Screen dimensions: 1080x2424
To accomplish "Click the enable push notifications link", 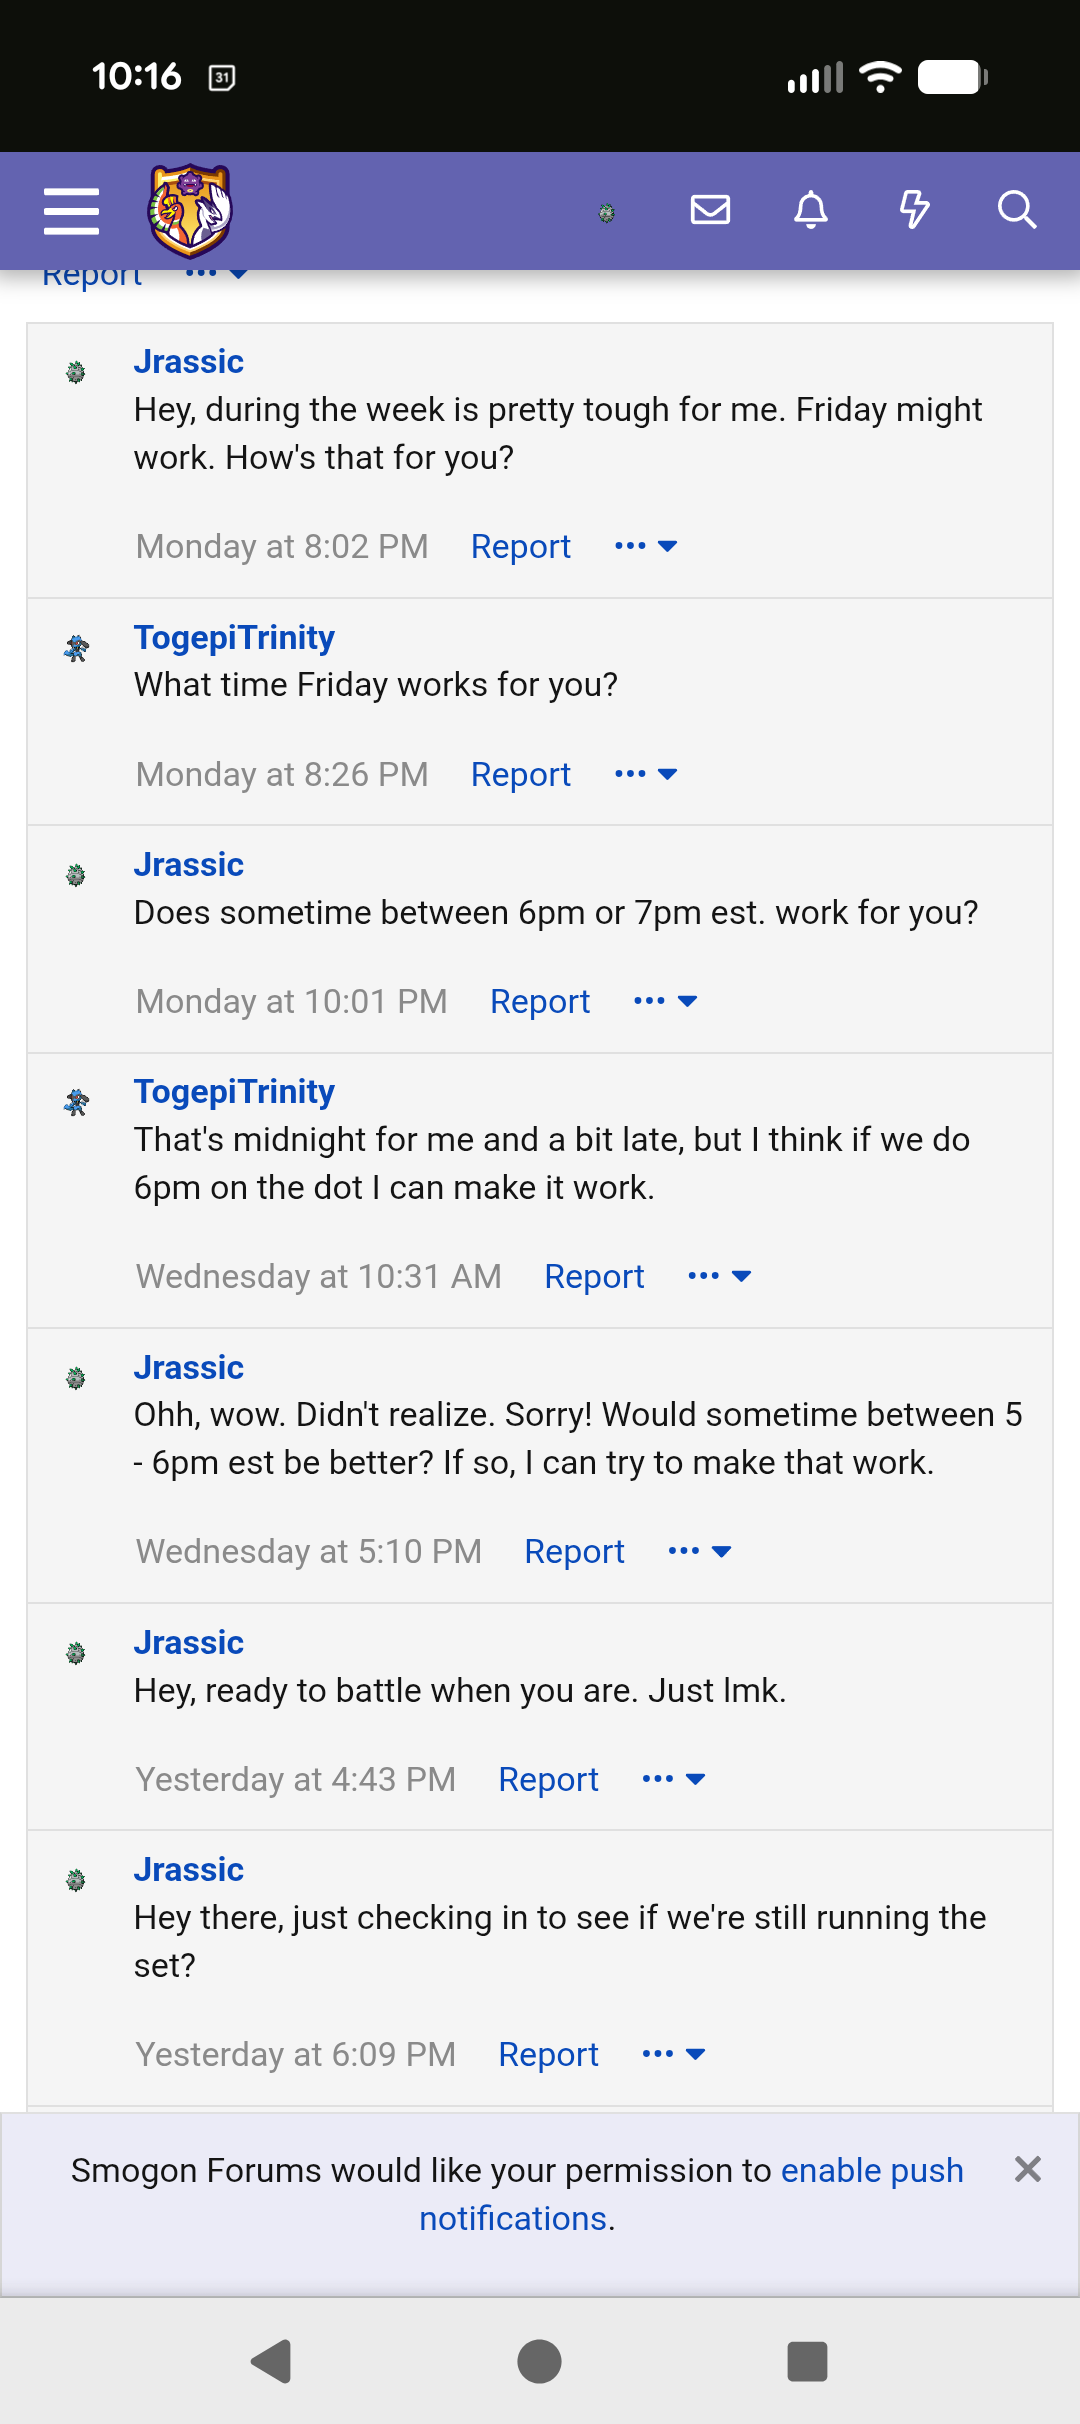I will pos(871,2170).
